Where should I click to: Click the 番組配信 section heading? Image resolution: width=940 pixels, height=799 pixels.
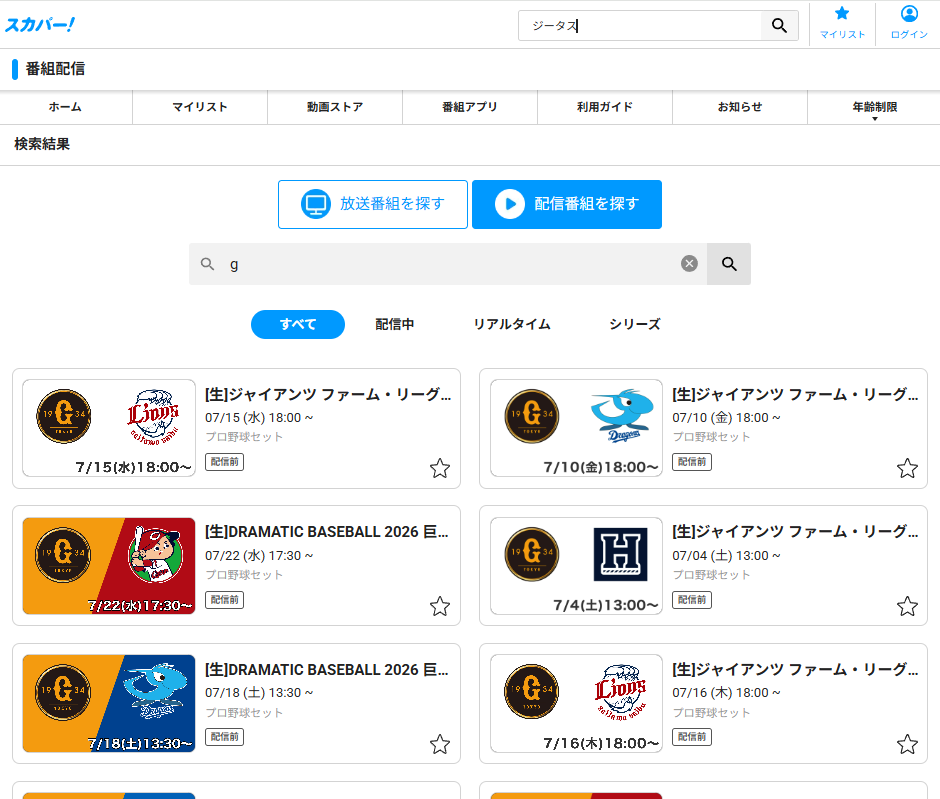[x=55, y=69]
